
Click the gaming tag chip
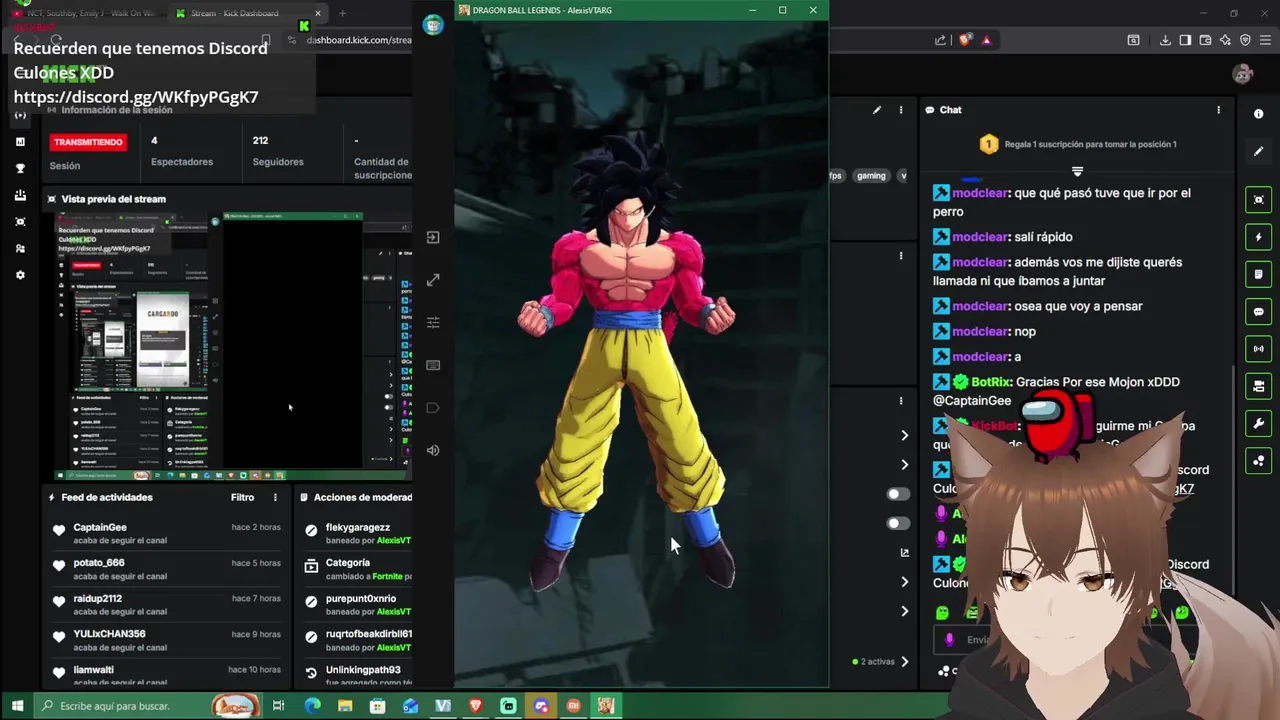871,176
